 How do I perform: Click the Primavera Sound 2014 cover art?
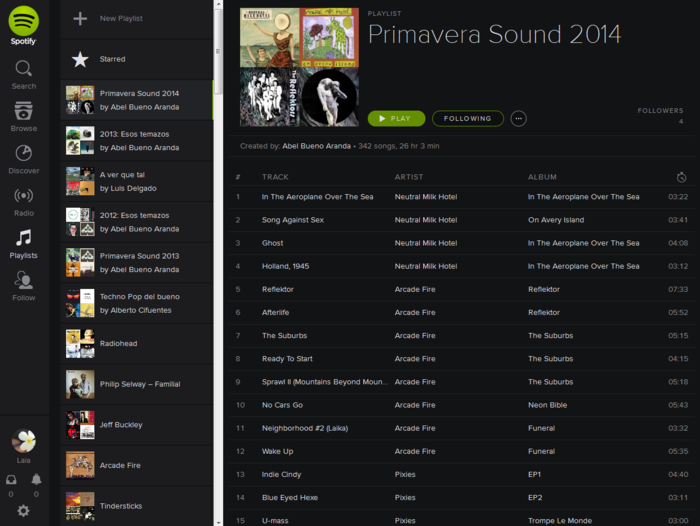299,67
